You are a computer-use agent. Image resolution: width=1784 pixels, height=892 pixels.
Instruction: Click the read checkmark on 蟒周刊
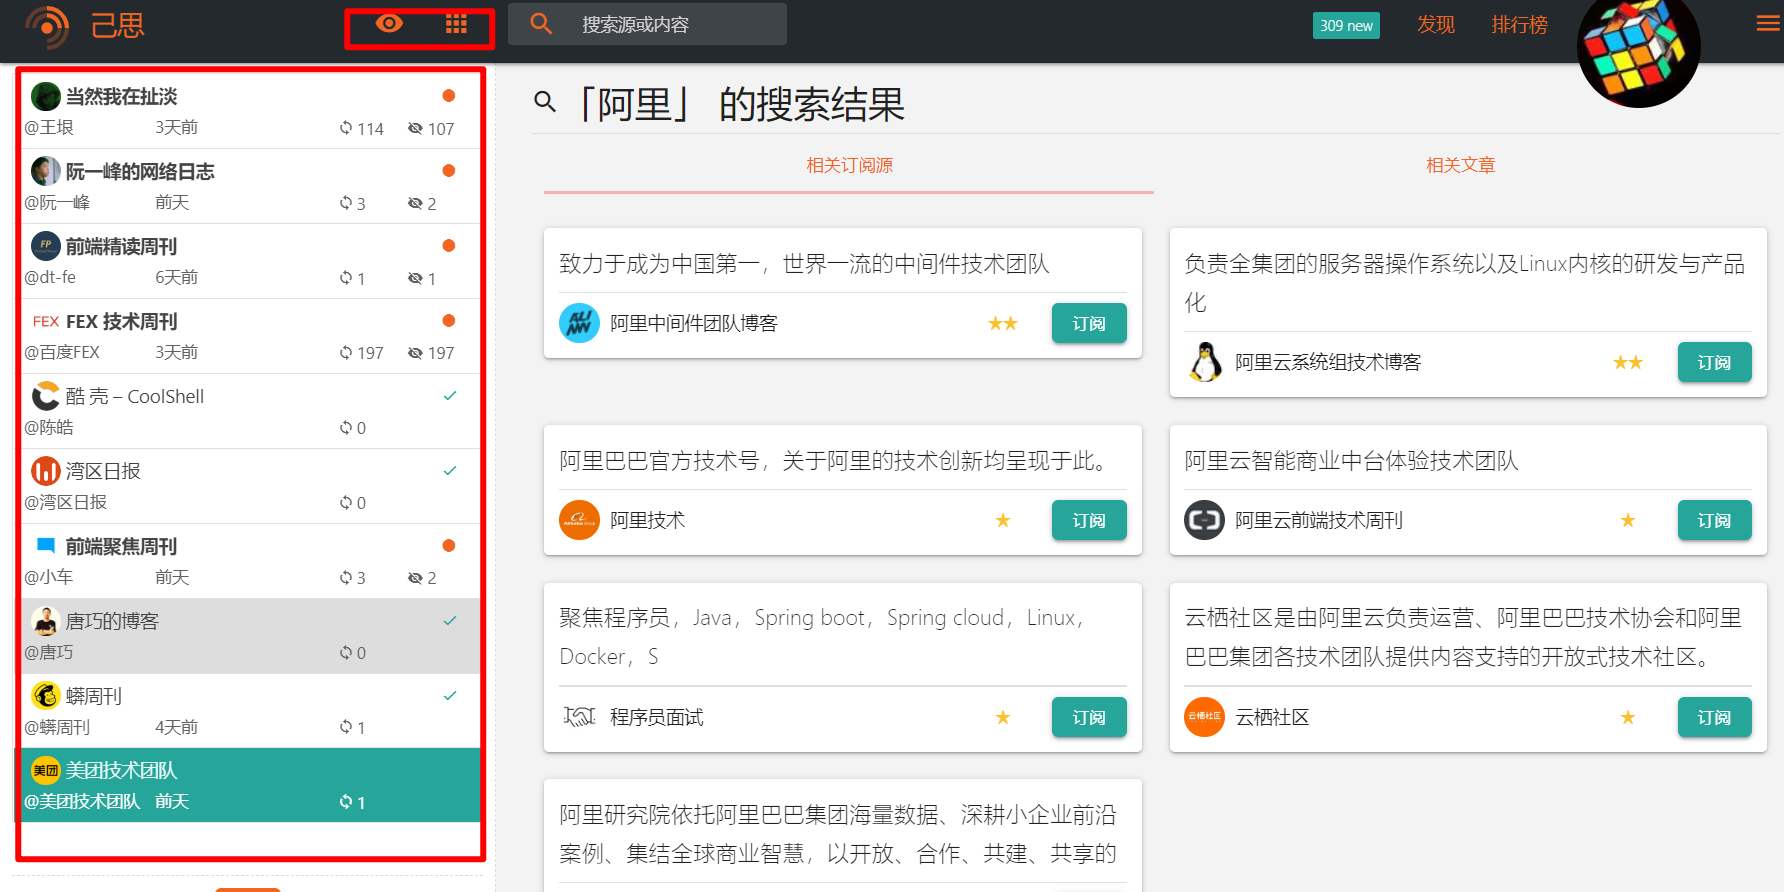click(x=450, y=696)
